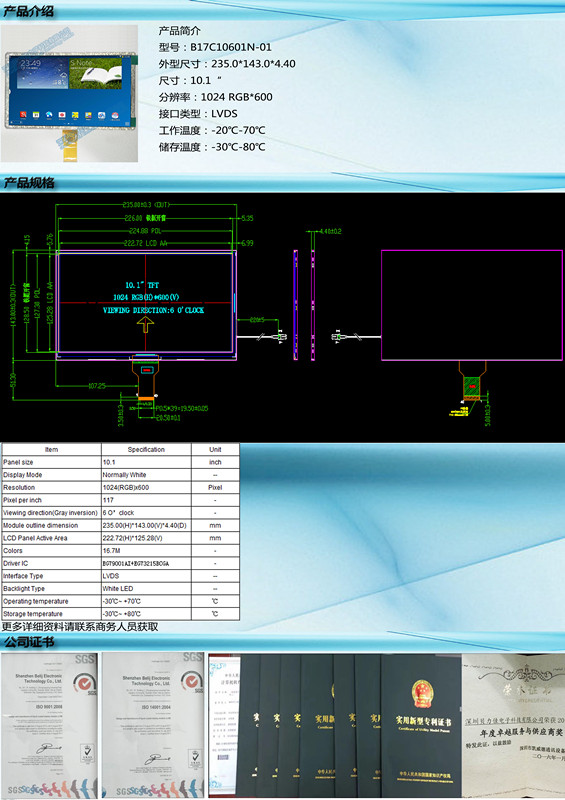
Task: Click the 产品规格 section header
Action: click(29, 183)
